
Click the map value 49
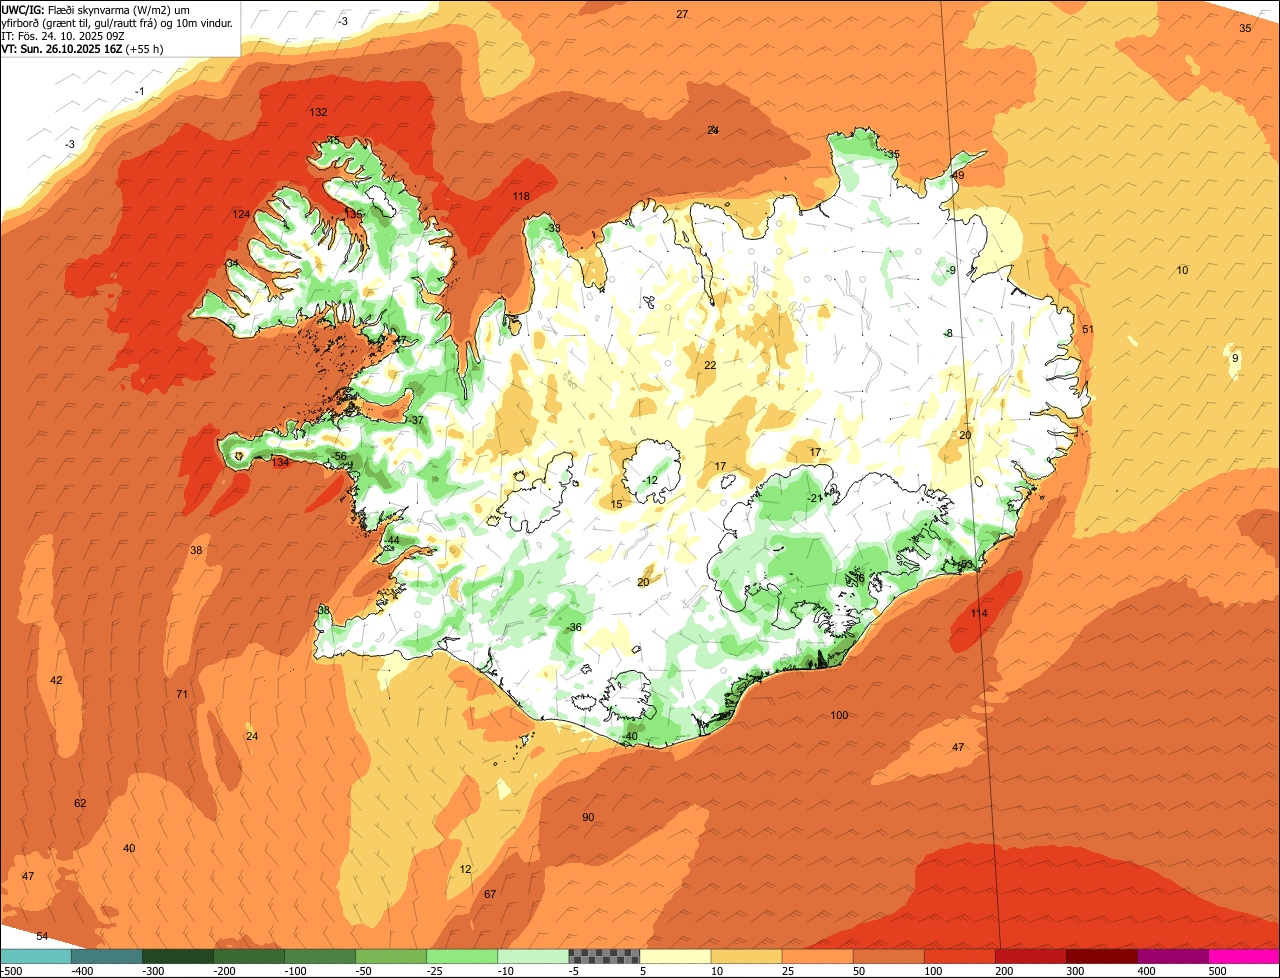[x=958, y=176]
